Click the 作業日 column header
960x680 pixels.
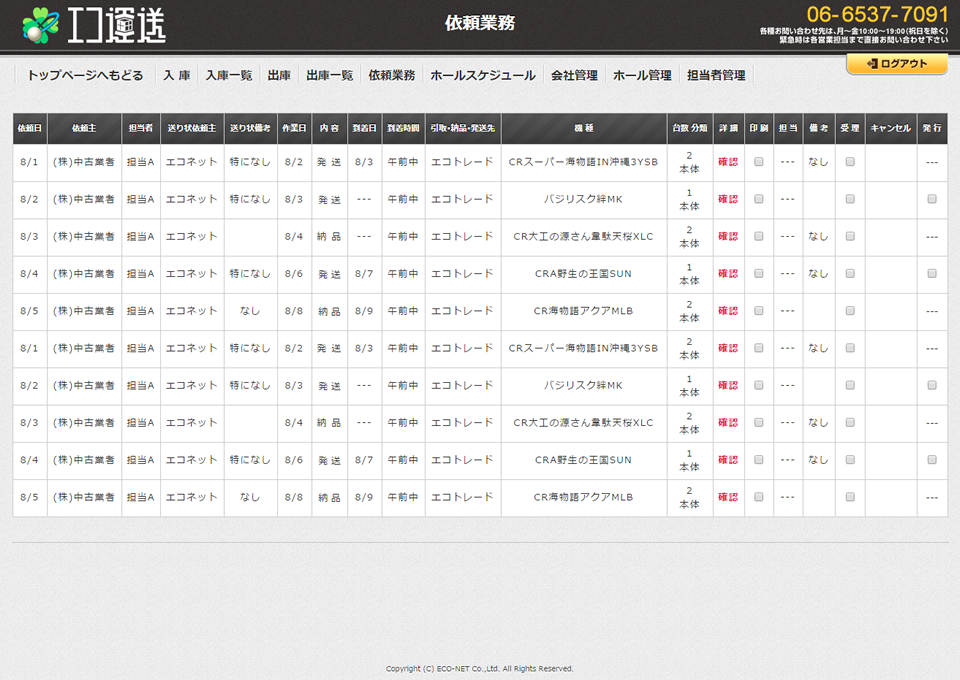pyautogui.click(x=294, y=128)
